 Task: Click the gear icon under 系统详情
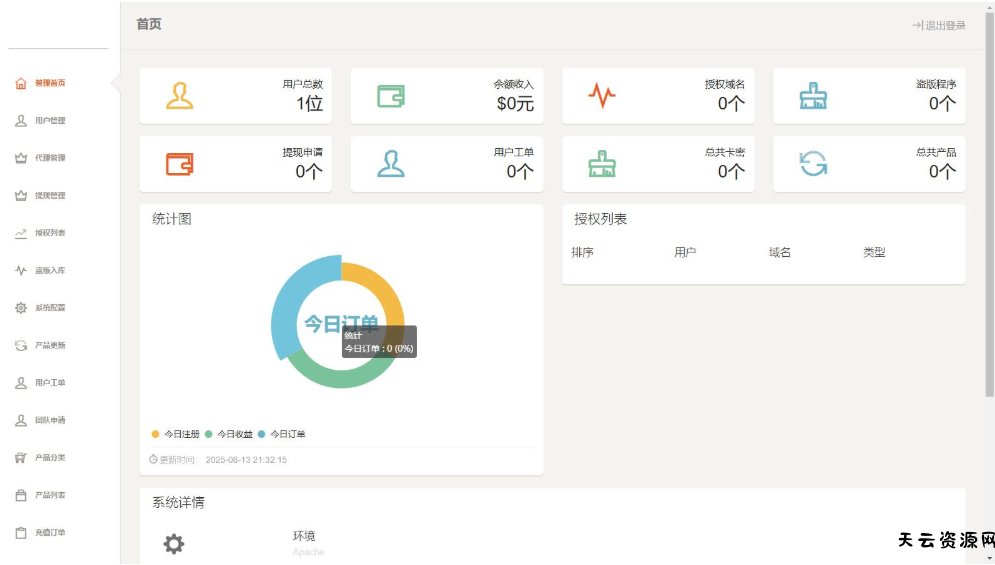(x=174, y=544)
